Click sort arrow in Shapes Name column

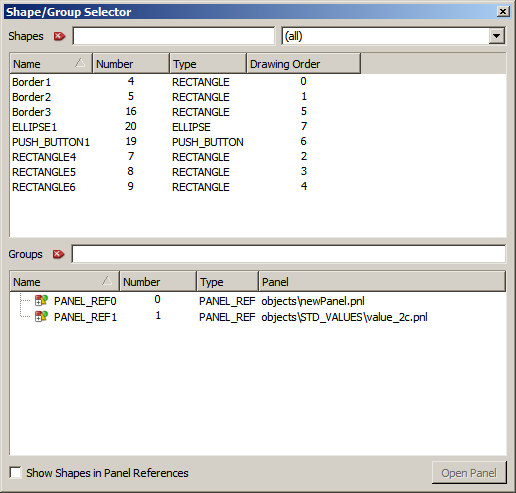tap(80, 63)
